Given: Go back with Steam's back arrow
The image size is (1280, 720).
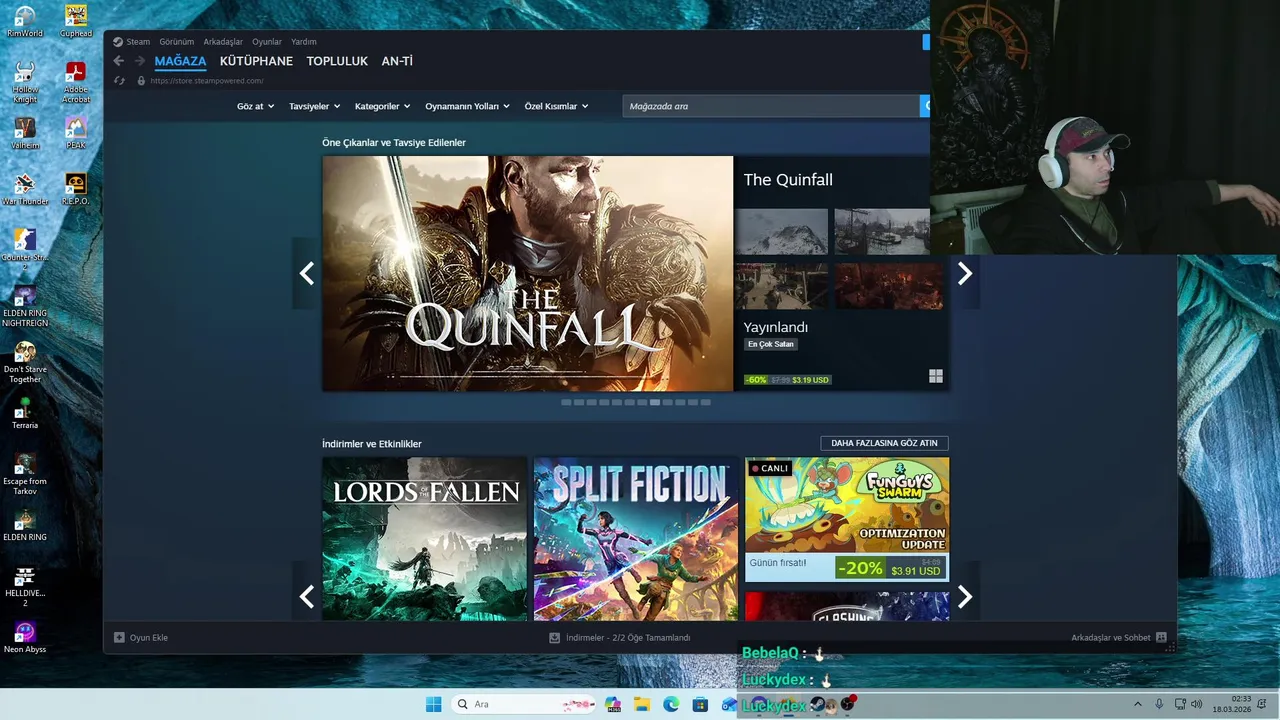Looking at the screenshot, I should 119,61.
